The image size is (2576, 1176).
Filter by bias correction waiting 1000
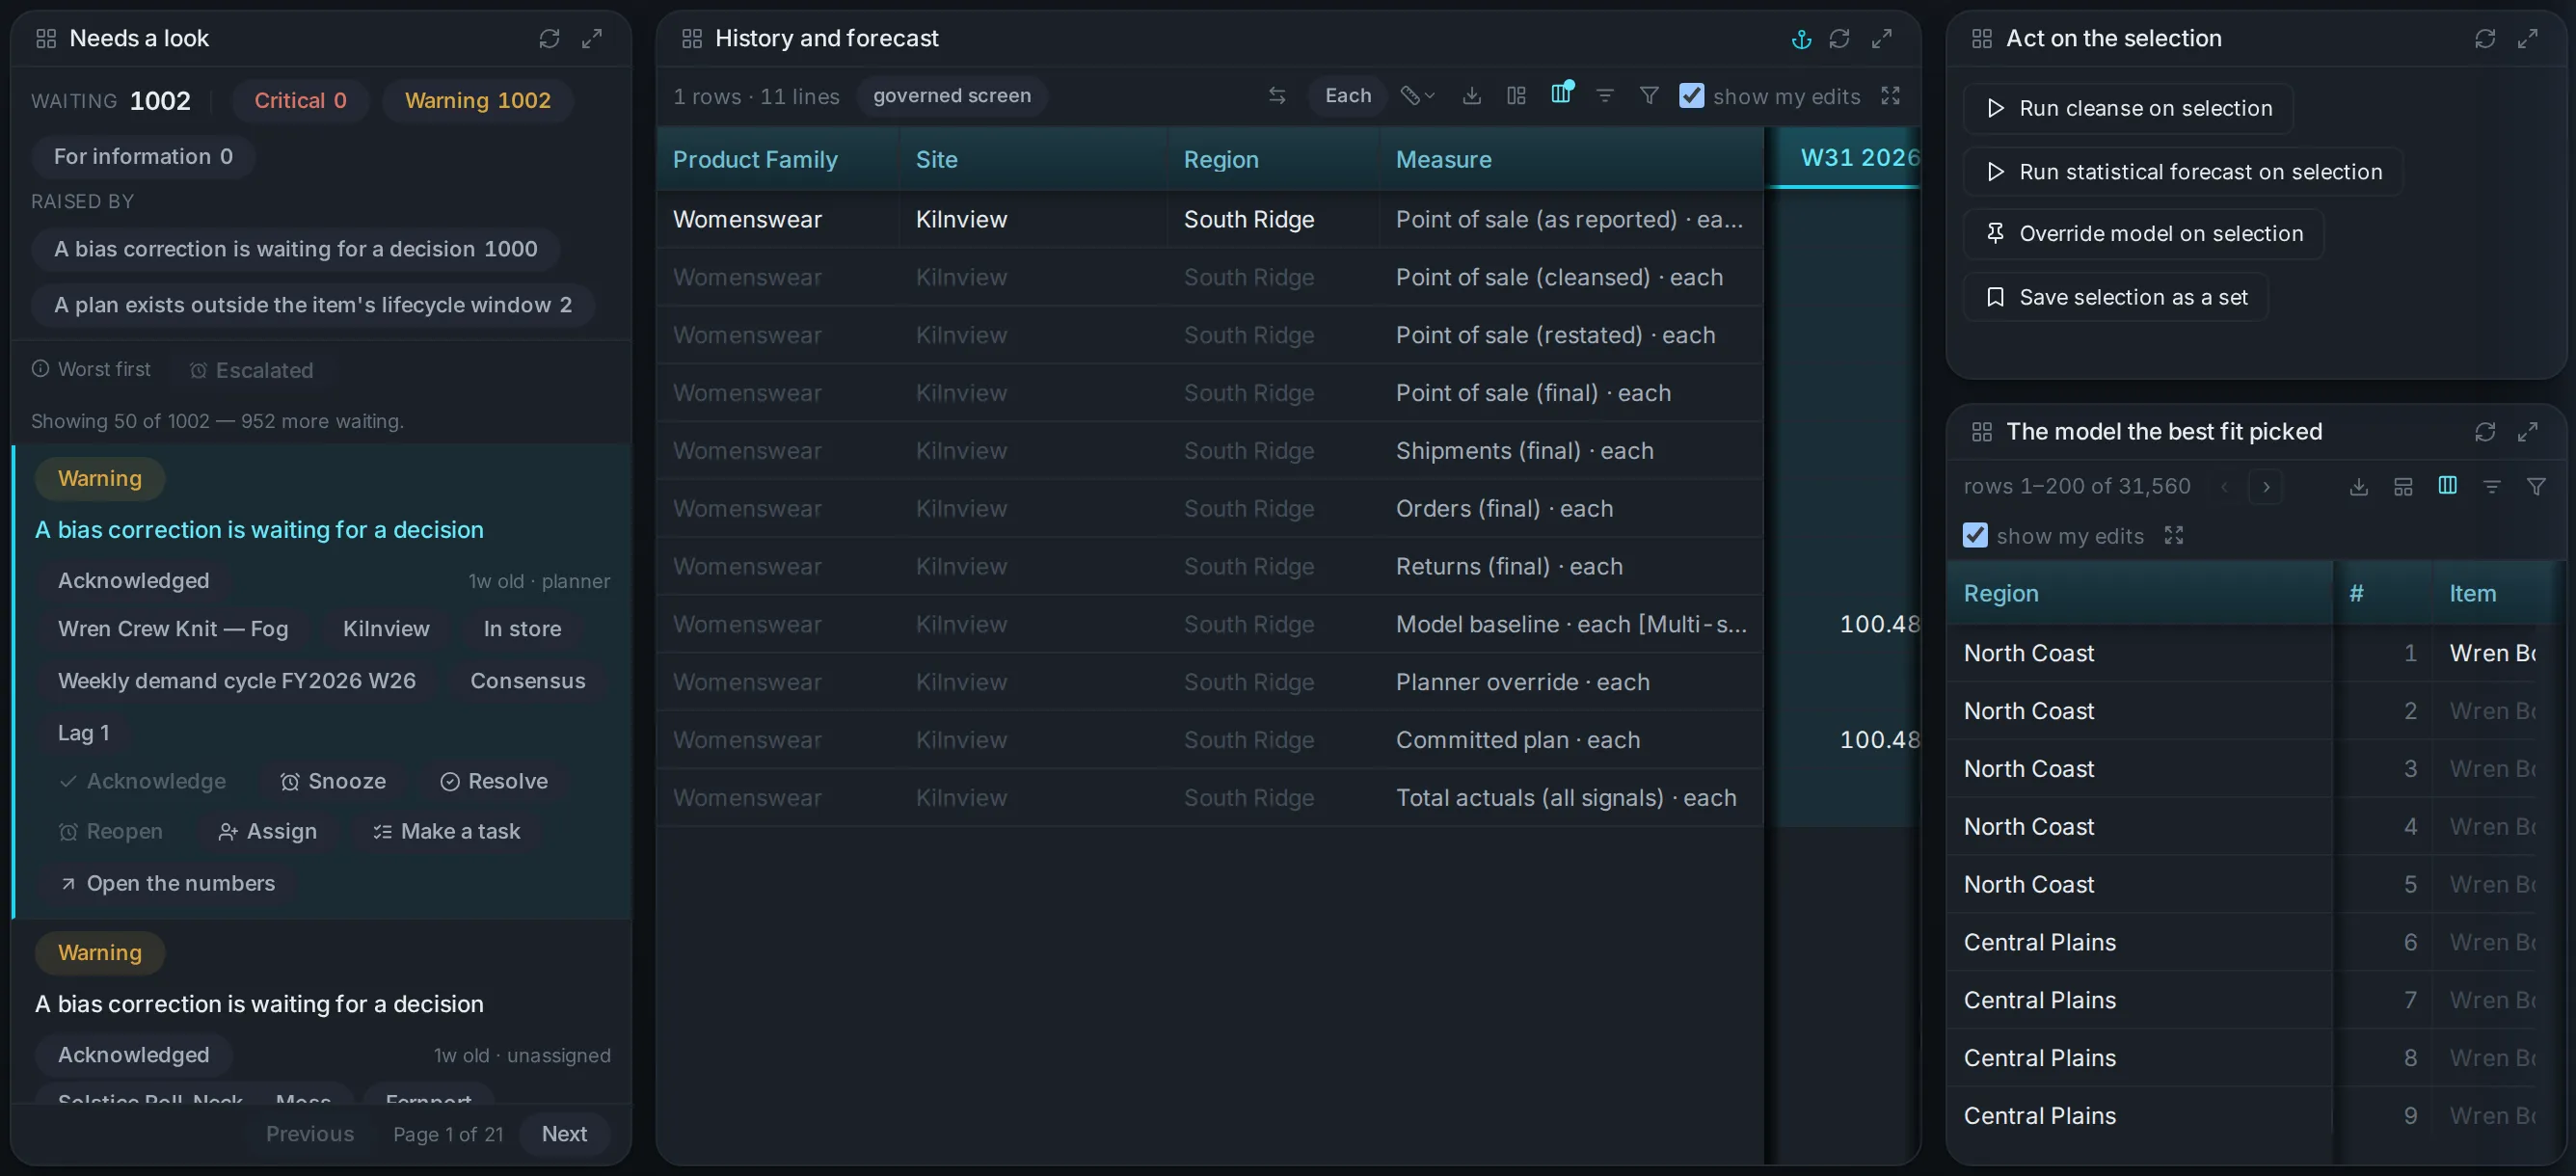(x=296, y=249)
